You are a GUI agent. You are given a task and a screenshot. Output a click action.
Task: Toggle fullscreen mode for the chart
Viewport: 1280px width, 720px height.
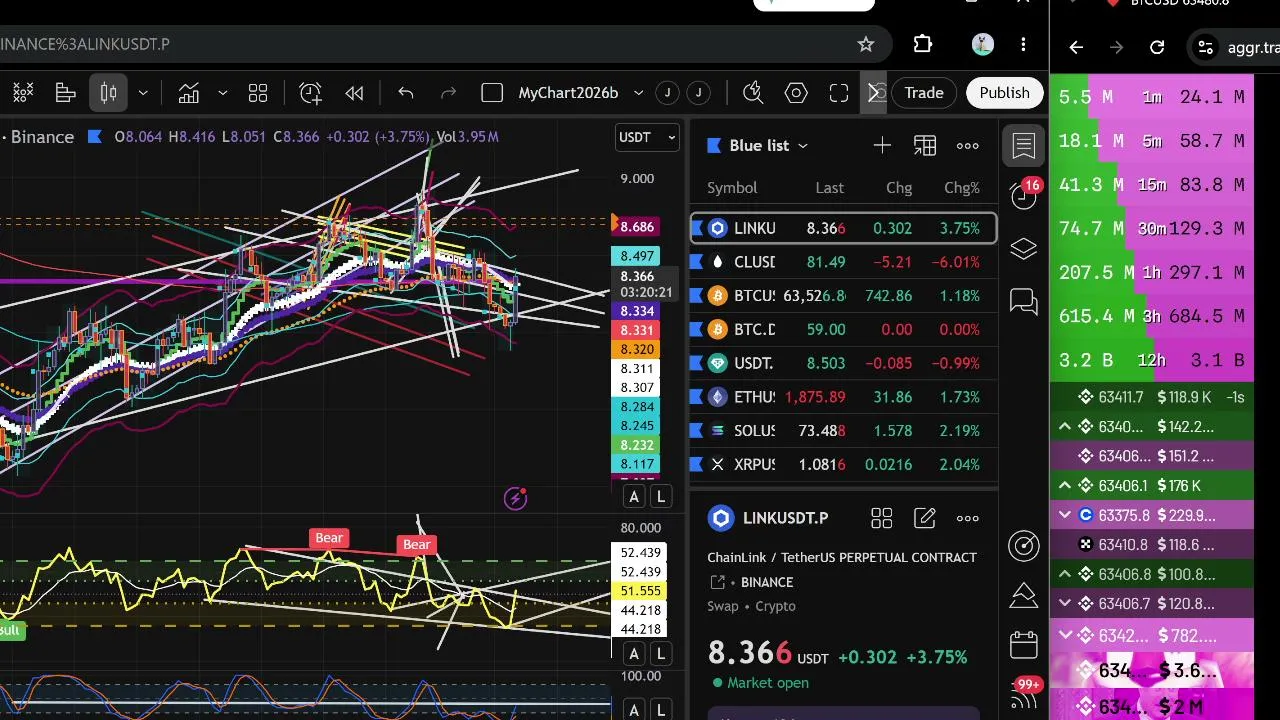pos(839,93)
